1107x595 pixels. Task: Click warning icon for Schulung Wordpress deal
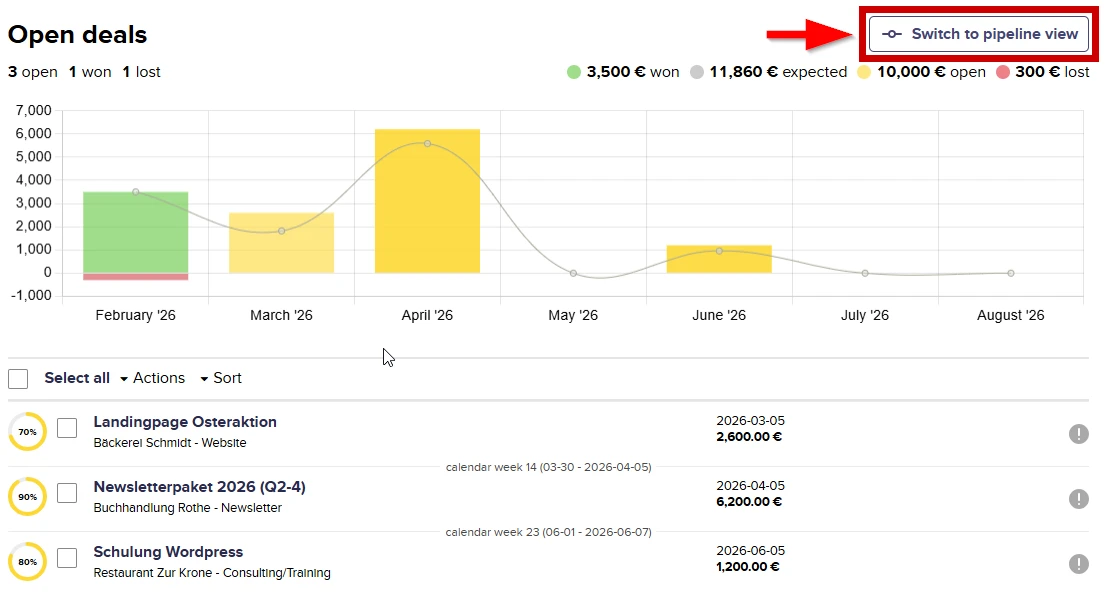[x=1079, y=564]
